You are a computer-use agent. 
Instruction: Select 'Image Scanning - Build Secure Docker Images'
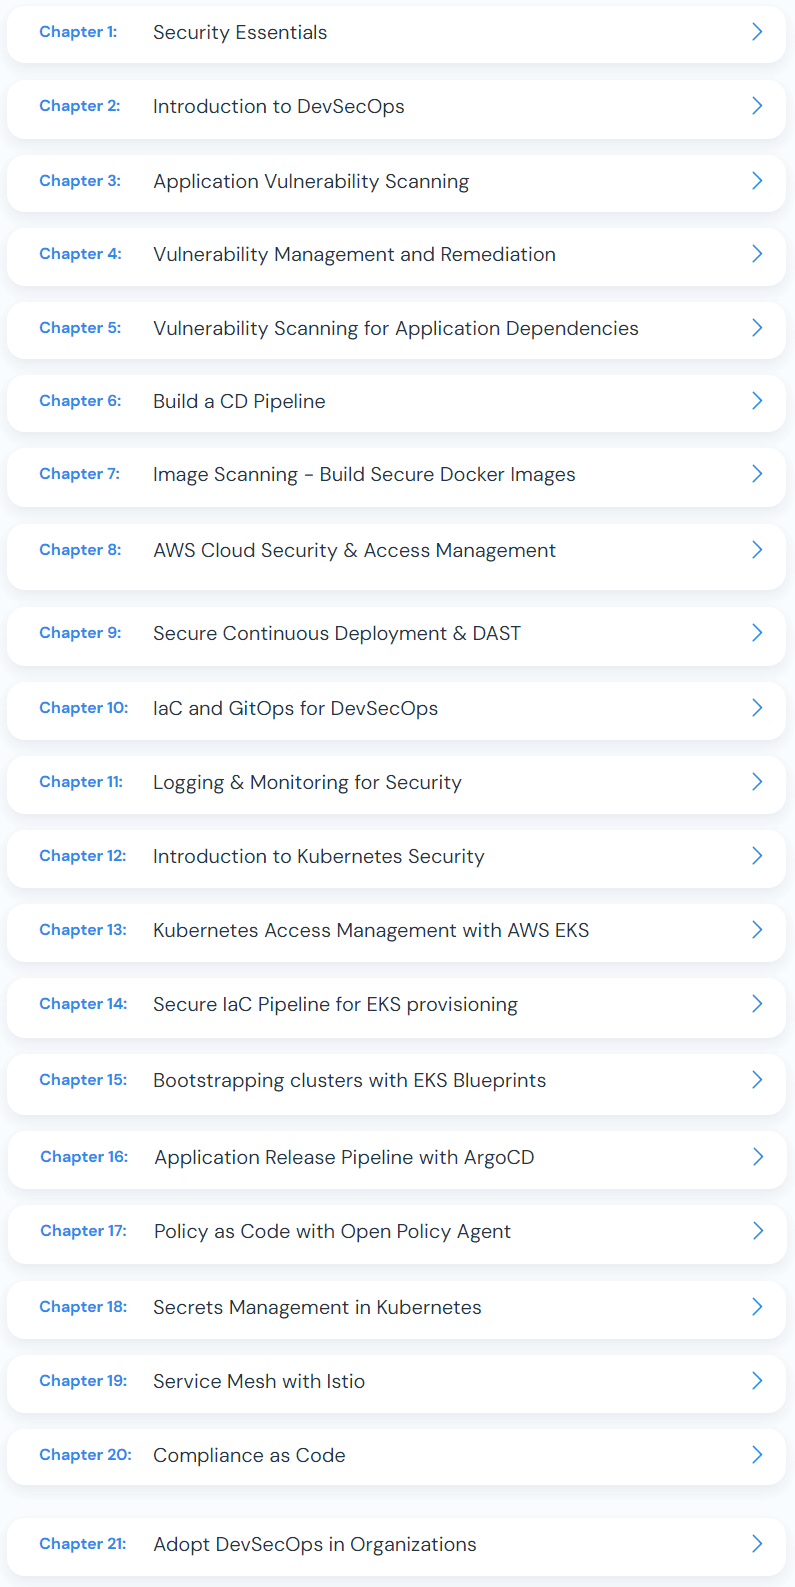tap(364, 474)
